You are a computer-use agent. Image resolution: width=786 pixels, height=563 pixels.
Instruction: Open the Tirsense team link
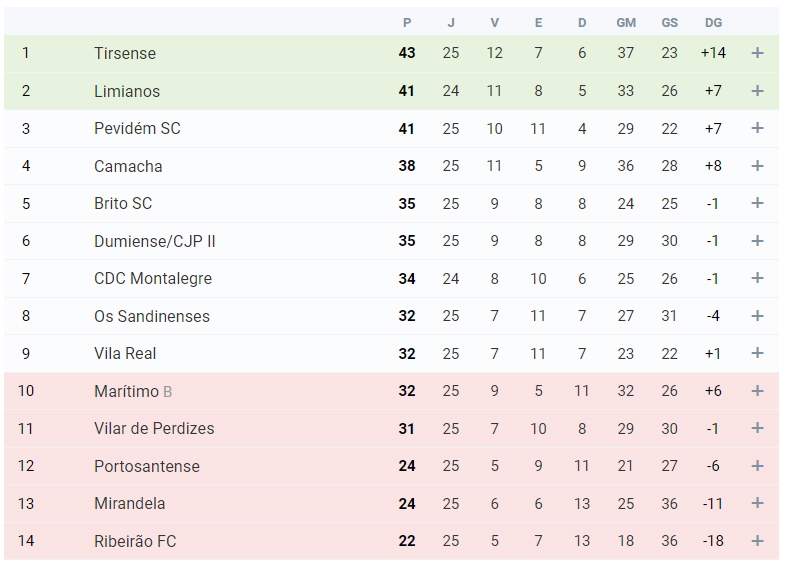(125, 53)
